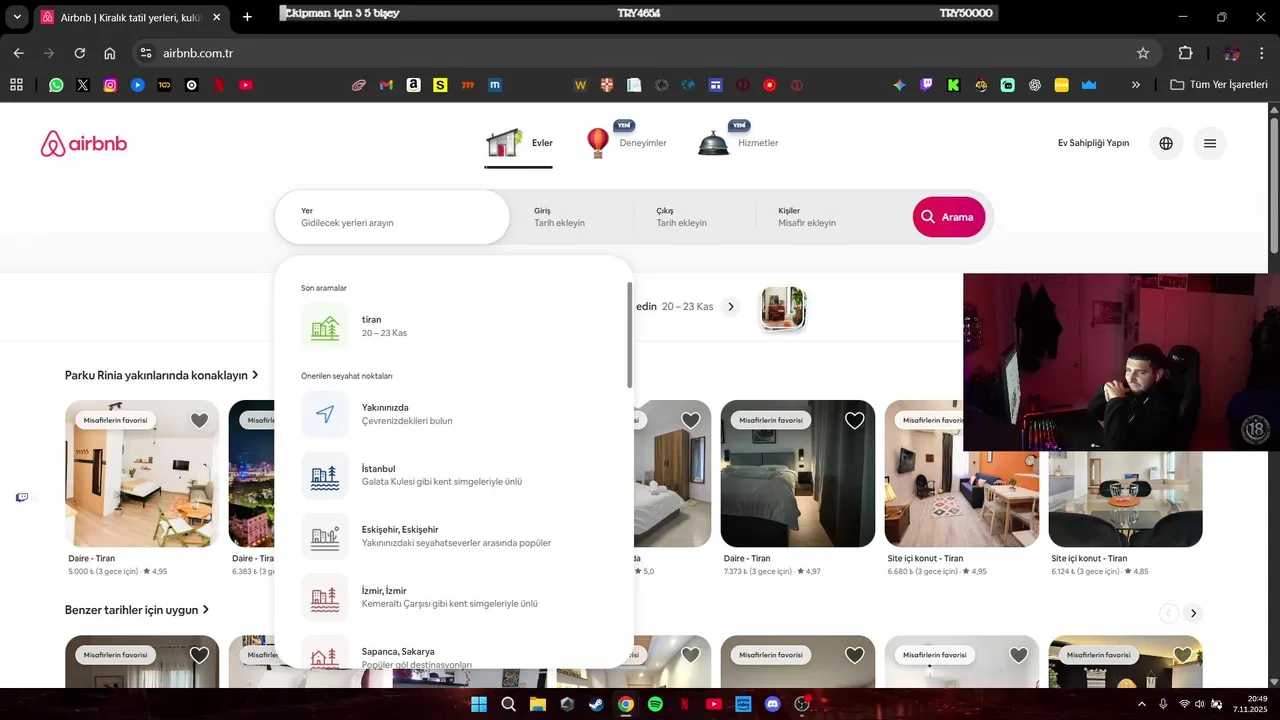Open Chrome extensions puzzle icon
Image resolution: width=1280 pixels, height=720 pixels.
1186,53
